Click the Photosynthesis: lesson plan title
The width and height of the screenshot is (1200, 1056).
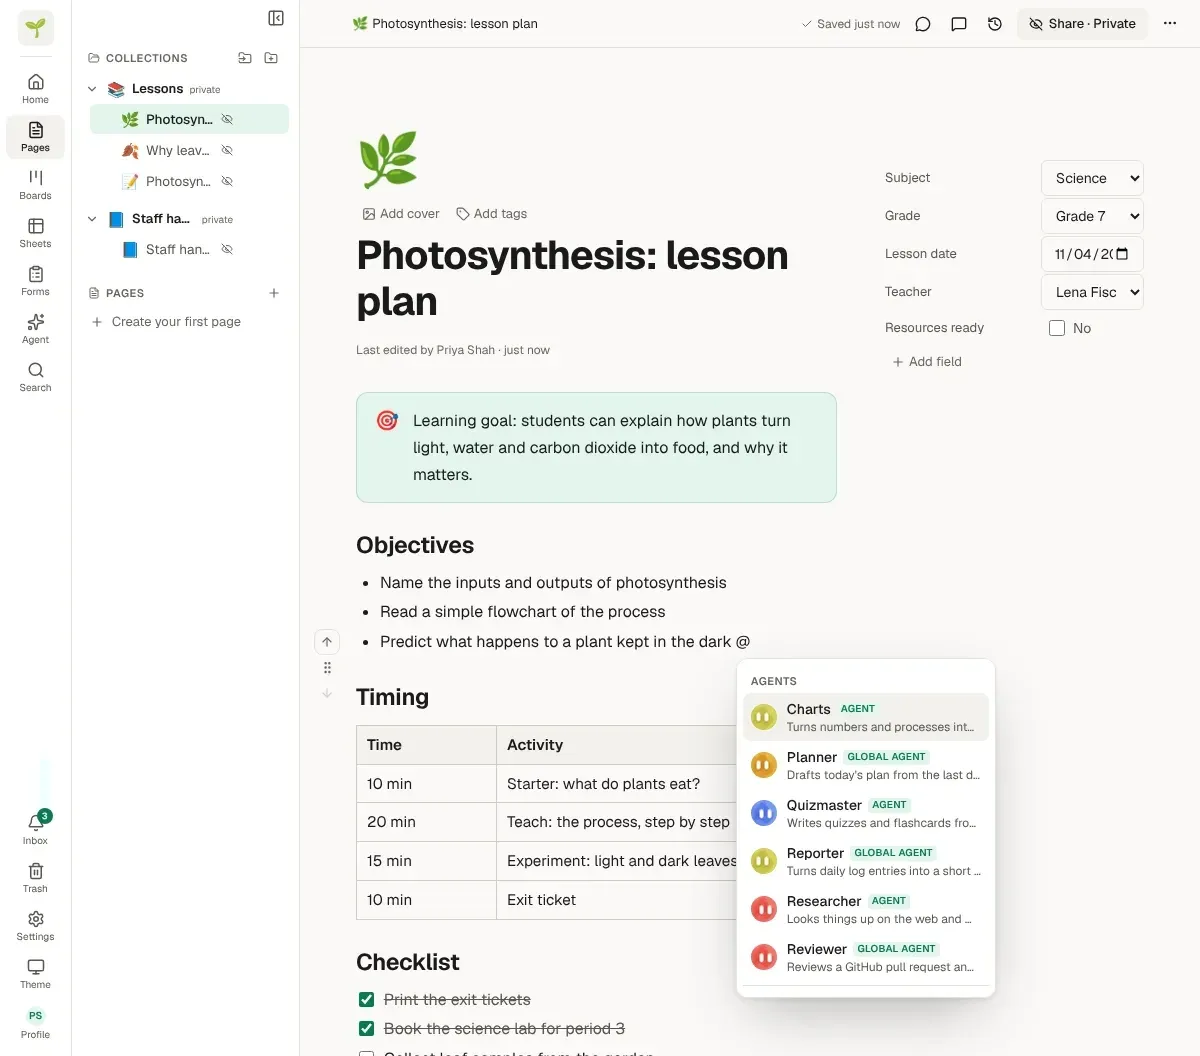(572, 278)
